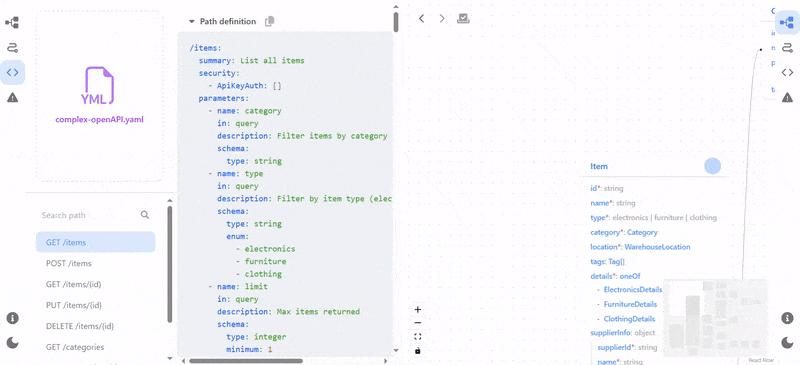Collapse the Path definition section
800x365 pixels.
(192, 21)
